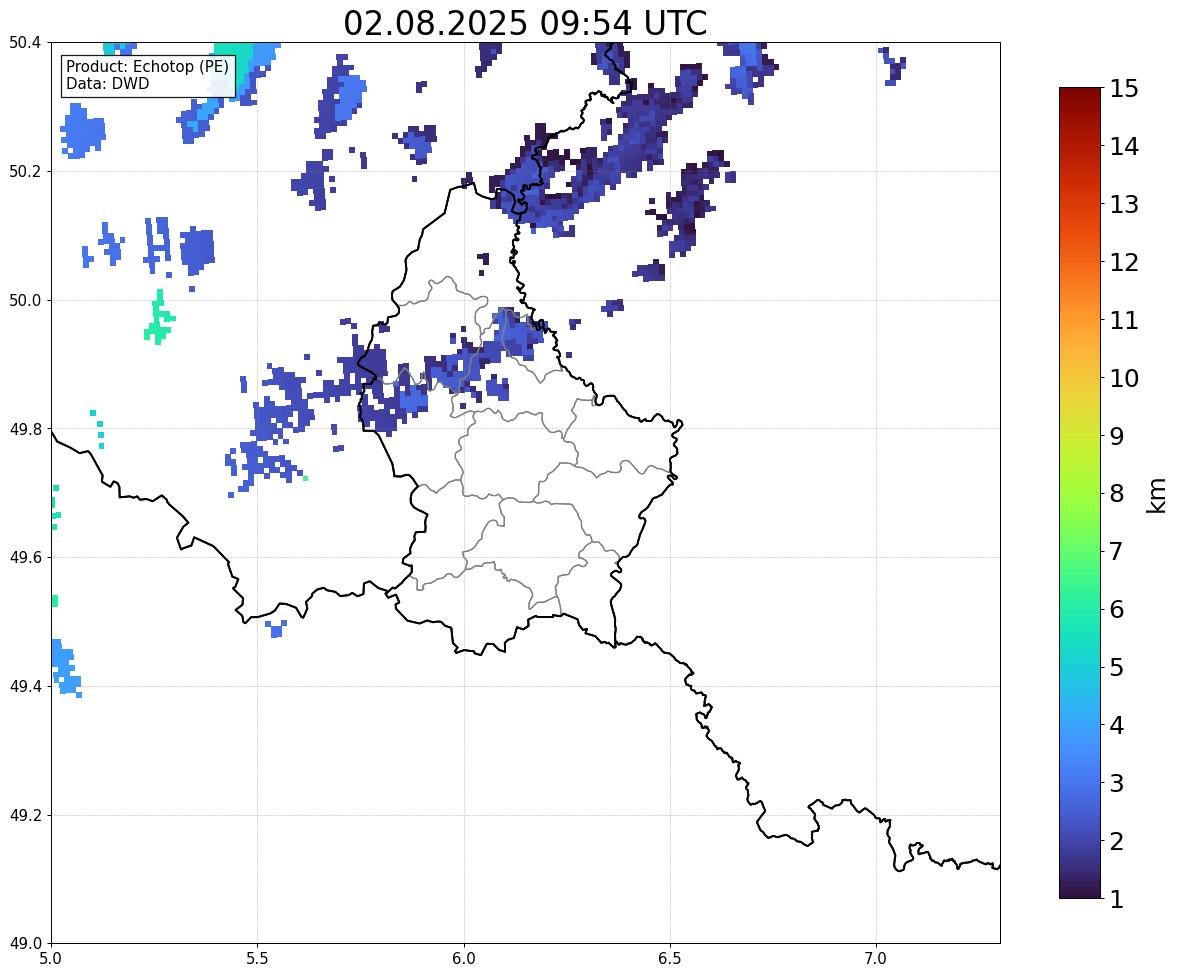The image size is (1178, 976).
Task: Click the colorbar label '14'
Action: click(x=1124, y=147)
